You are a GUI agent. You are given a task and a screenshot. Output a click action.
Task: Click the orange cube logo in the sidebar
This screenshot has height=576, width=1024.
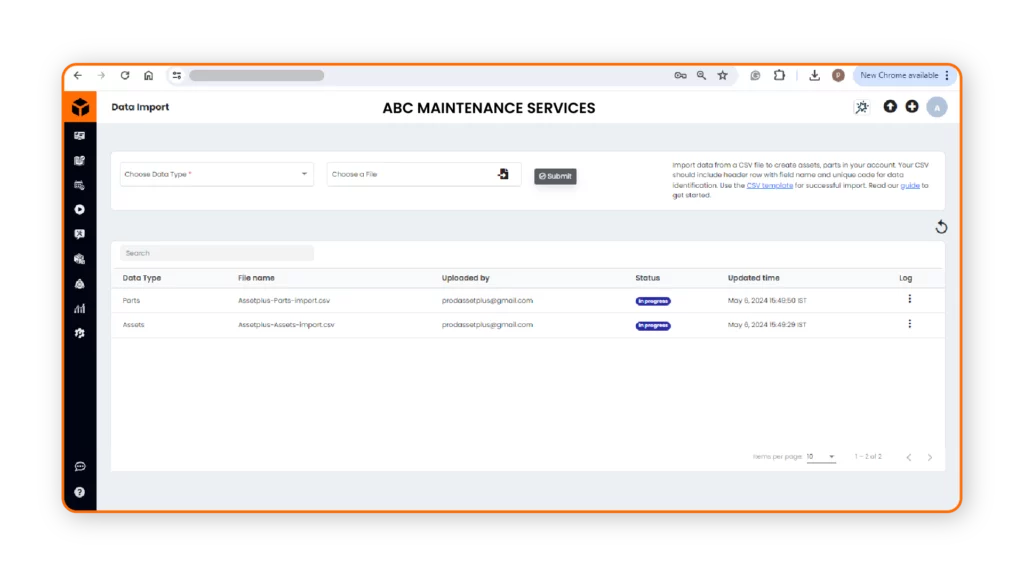[80, 107]
